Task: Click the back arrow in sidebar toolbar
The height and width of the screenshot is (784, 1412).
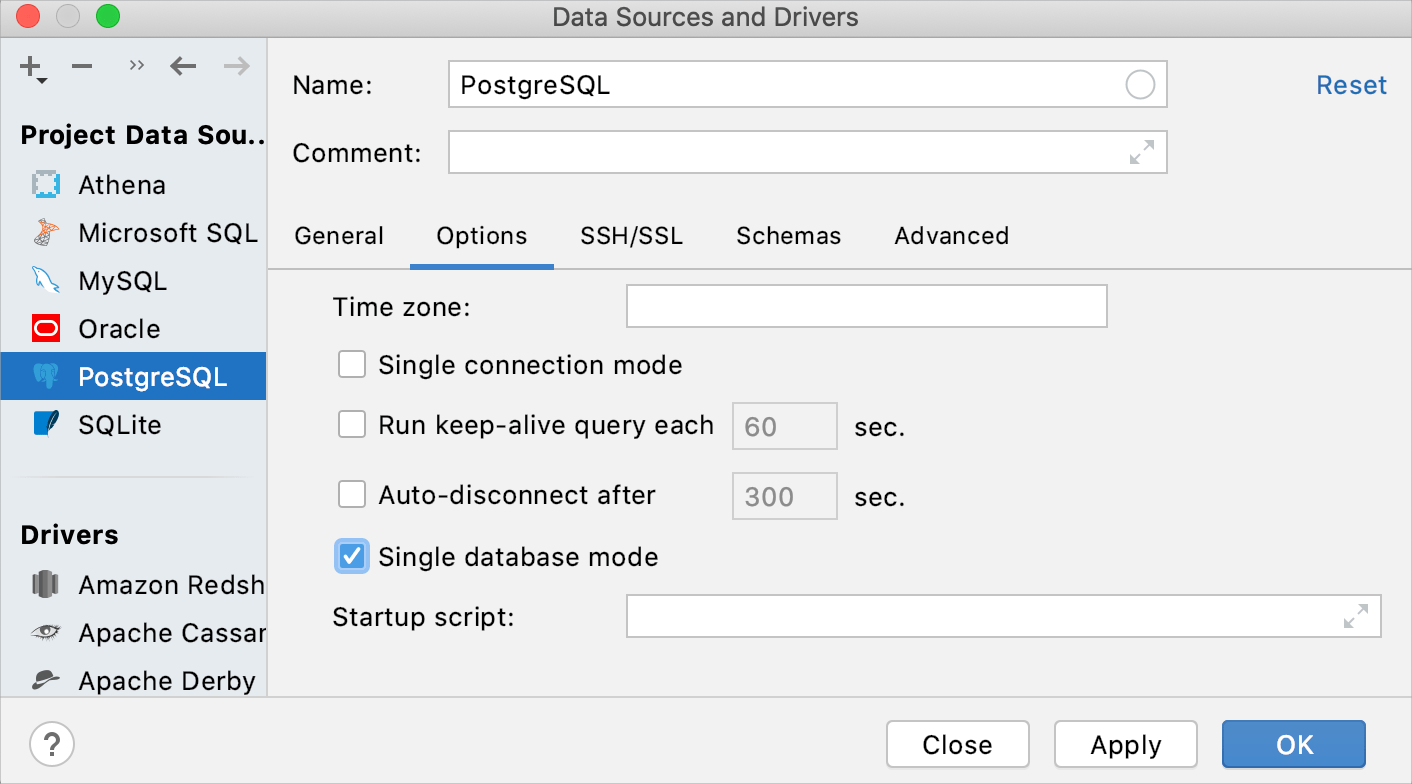Action: pos(183,67)
